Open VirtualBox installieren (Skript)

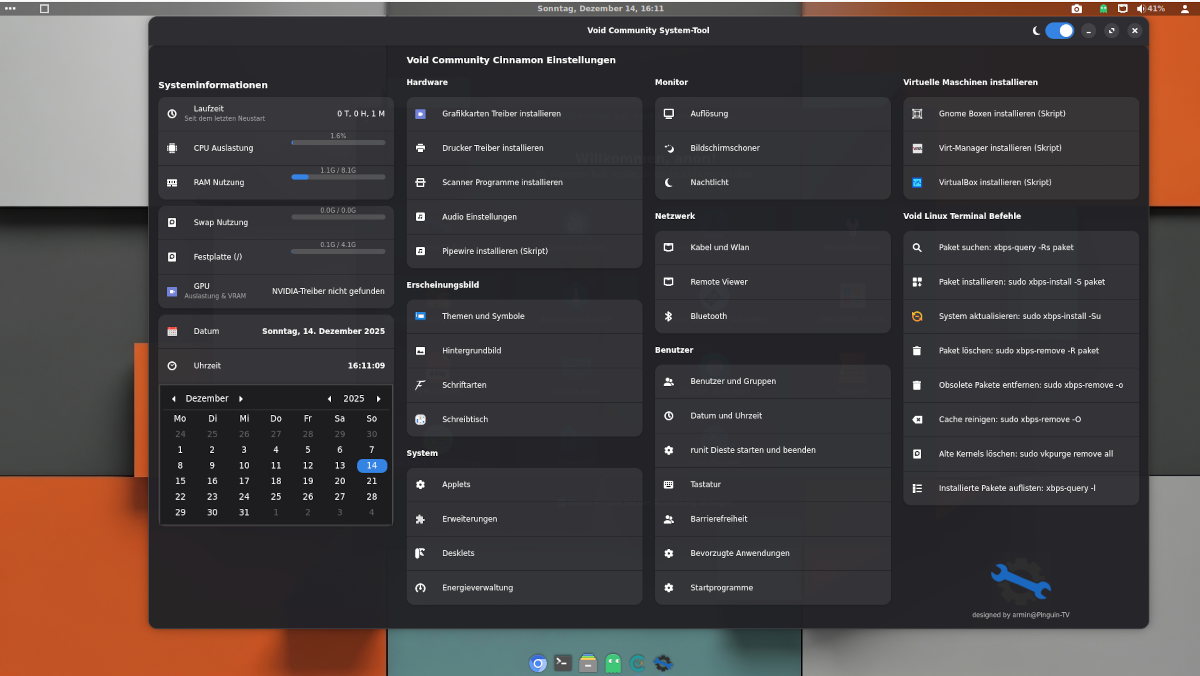pyautogui.click(x=994, y=183)
